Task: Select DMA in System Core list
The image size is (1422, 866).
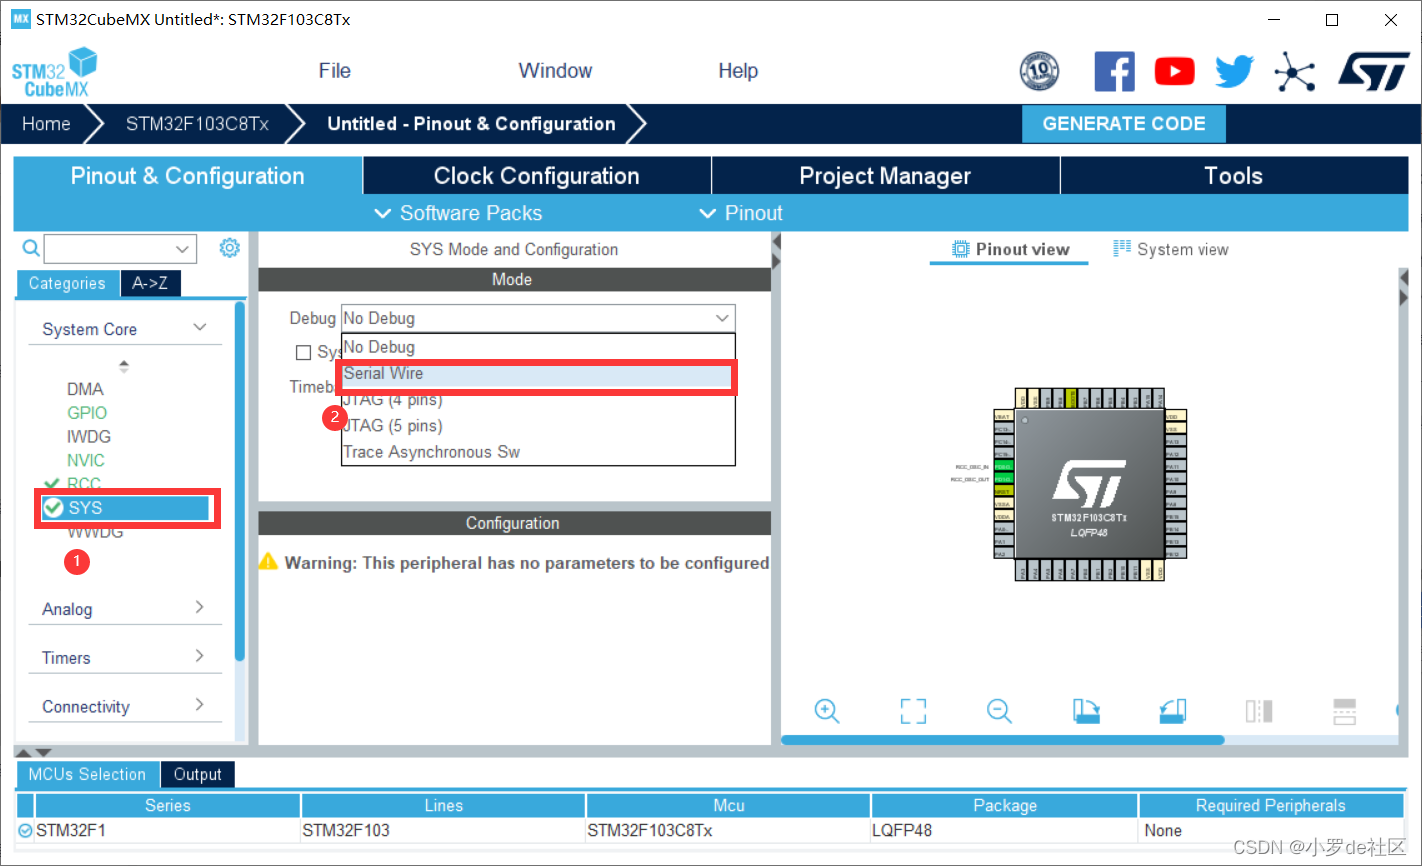Action: click(85, 389)
